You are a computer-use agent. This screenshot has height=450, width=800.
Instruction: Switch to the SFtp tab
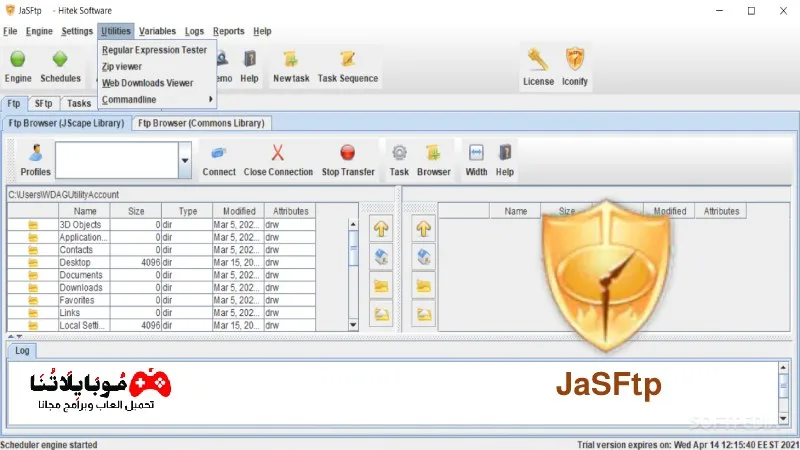43,104
